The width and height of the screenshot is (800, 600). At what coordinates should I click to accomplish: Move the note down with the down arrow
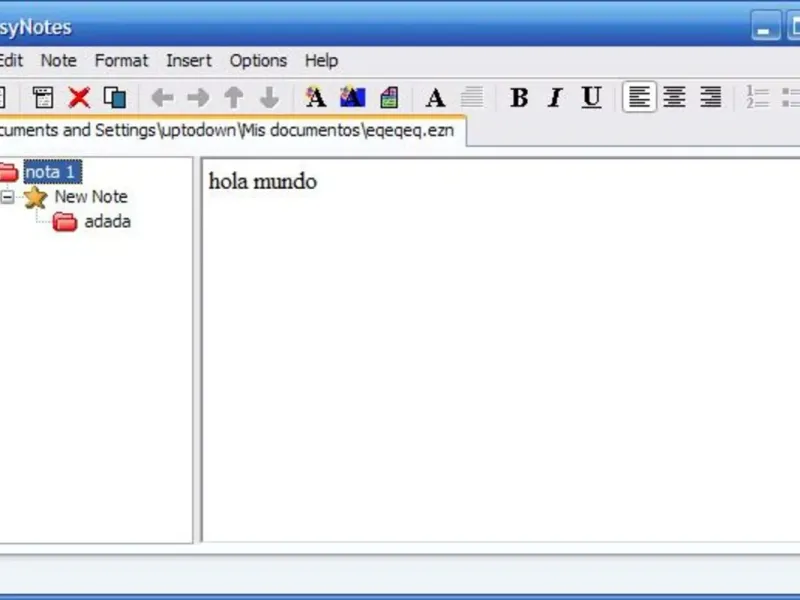point(269,97)
